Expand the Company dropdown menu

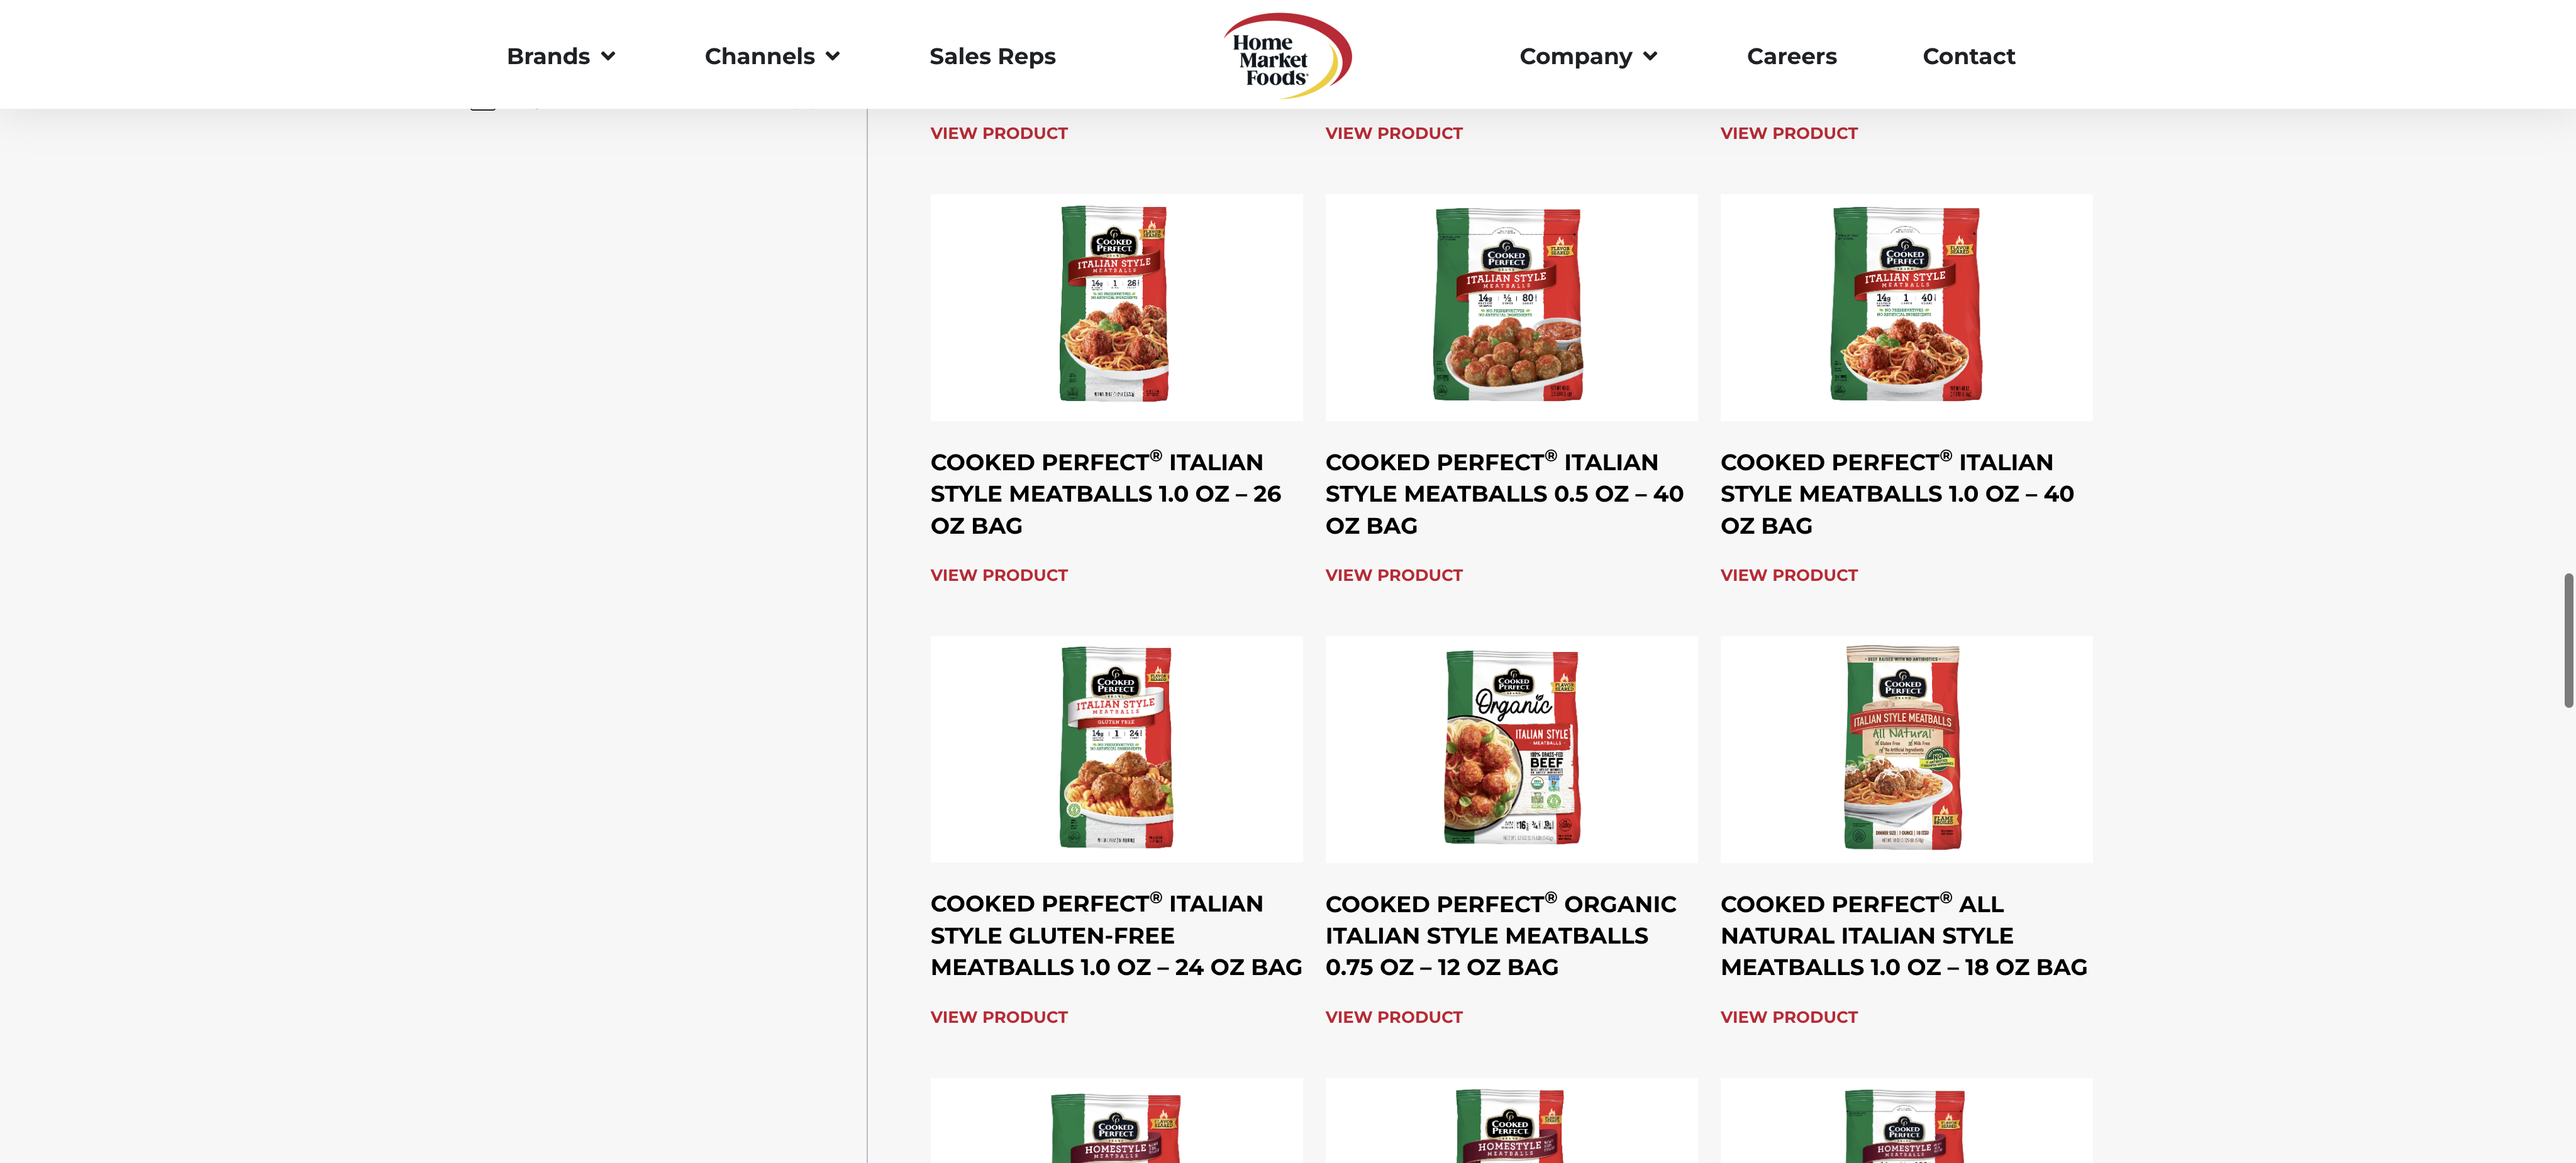[x=1588, y=56]
